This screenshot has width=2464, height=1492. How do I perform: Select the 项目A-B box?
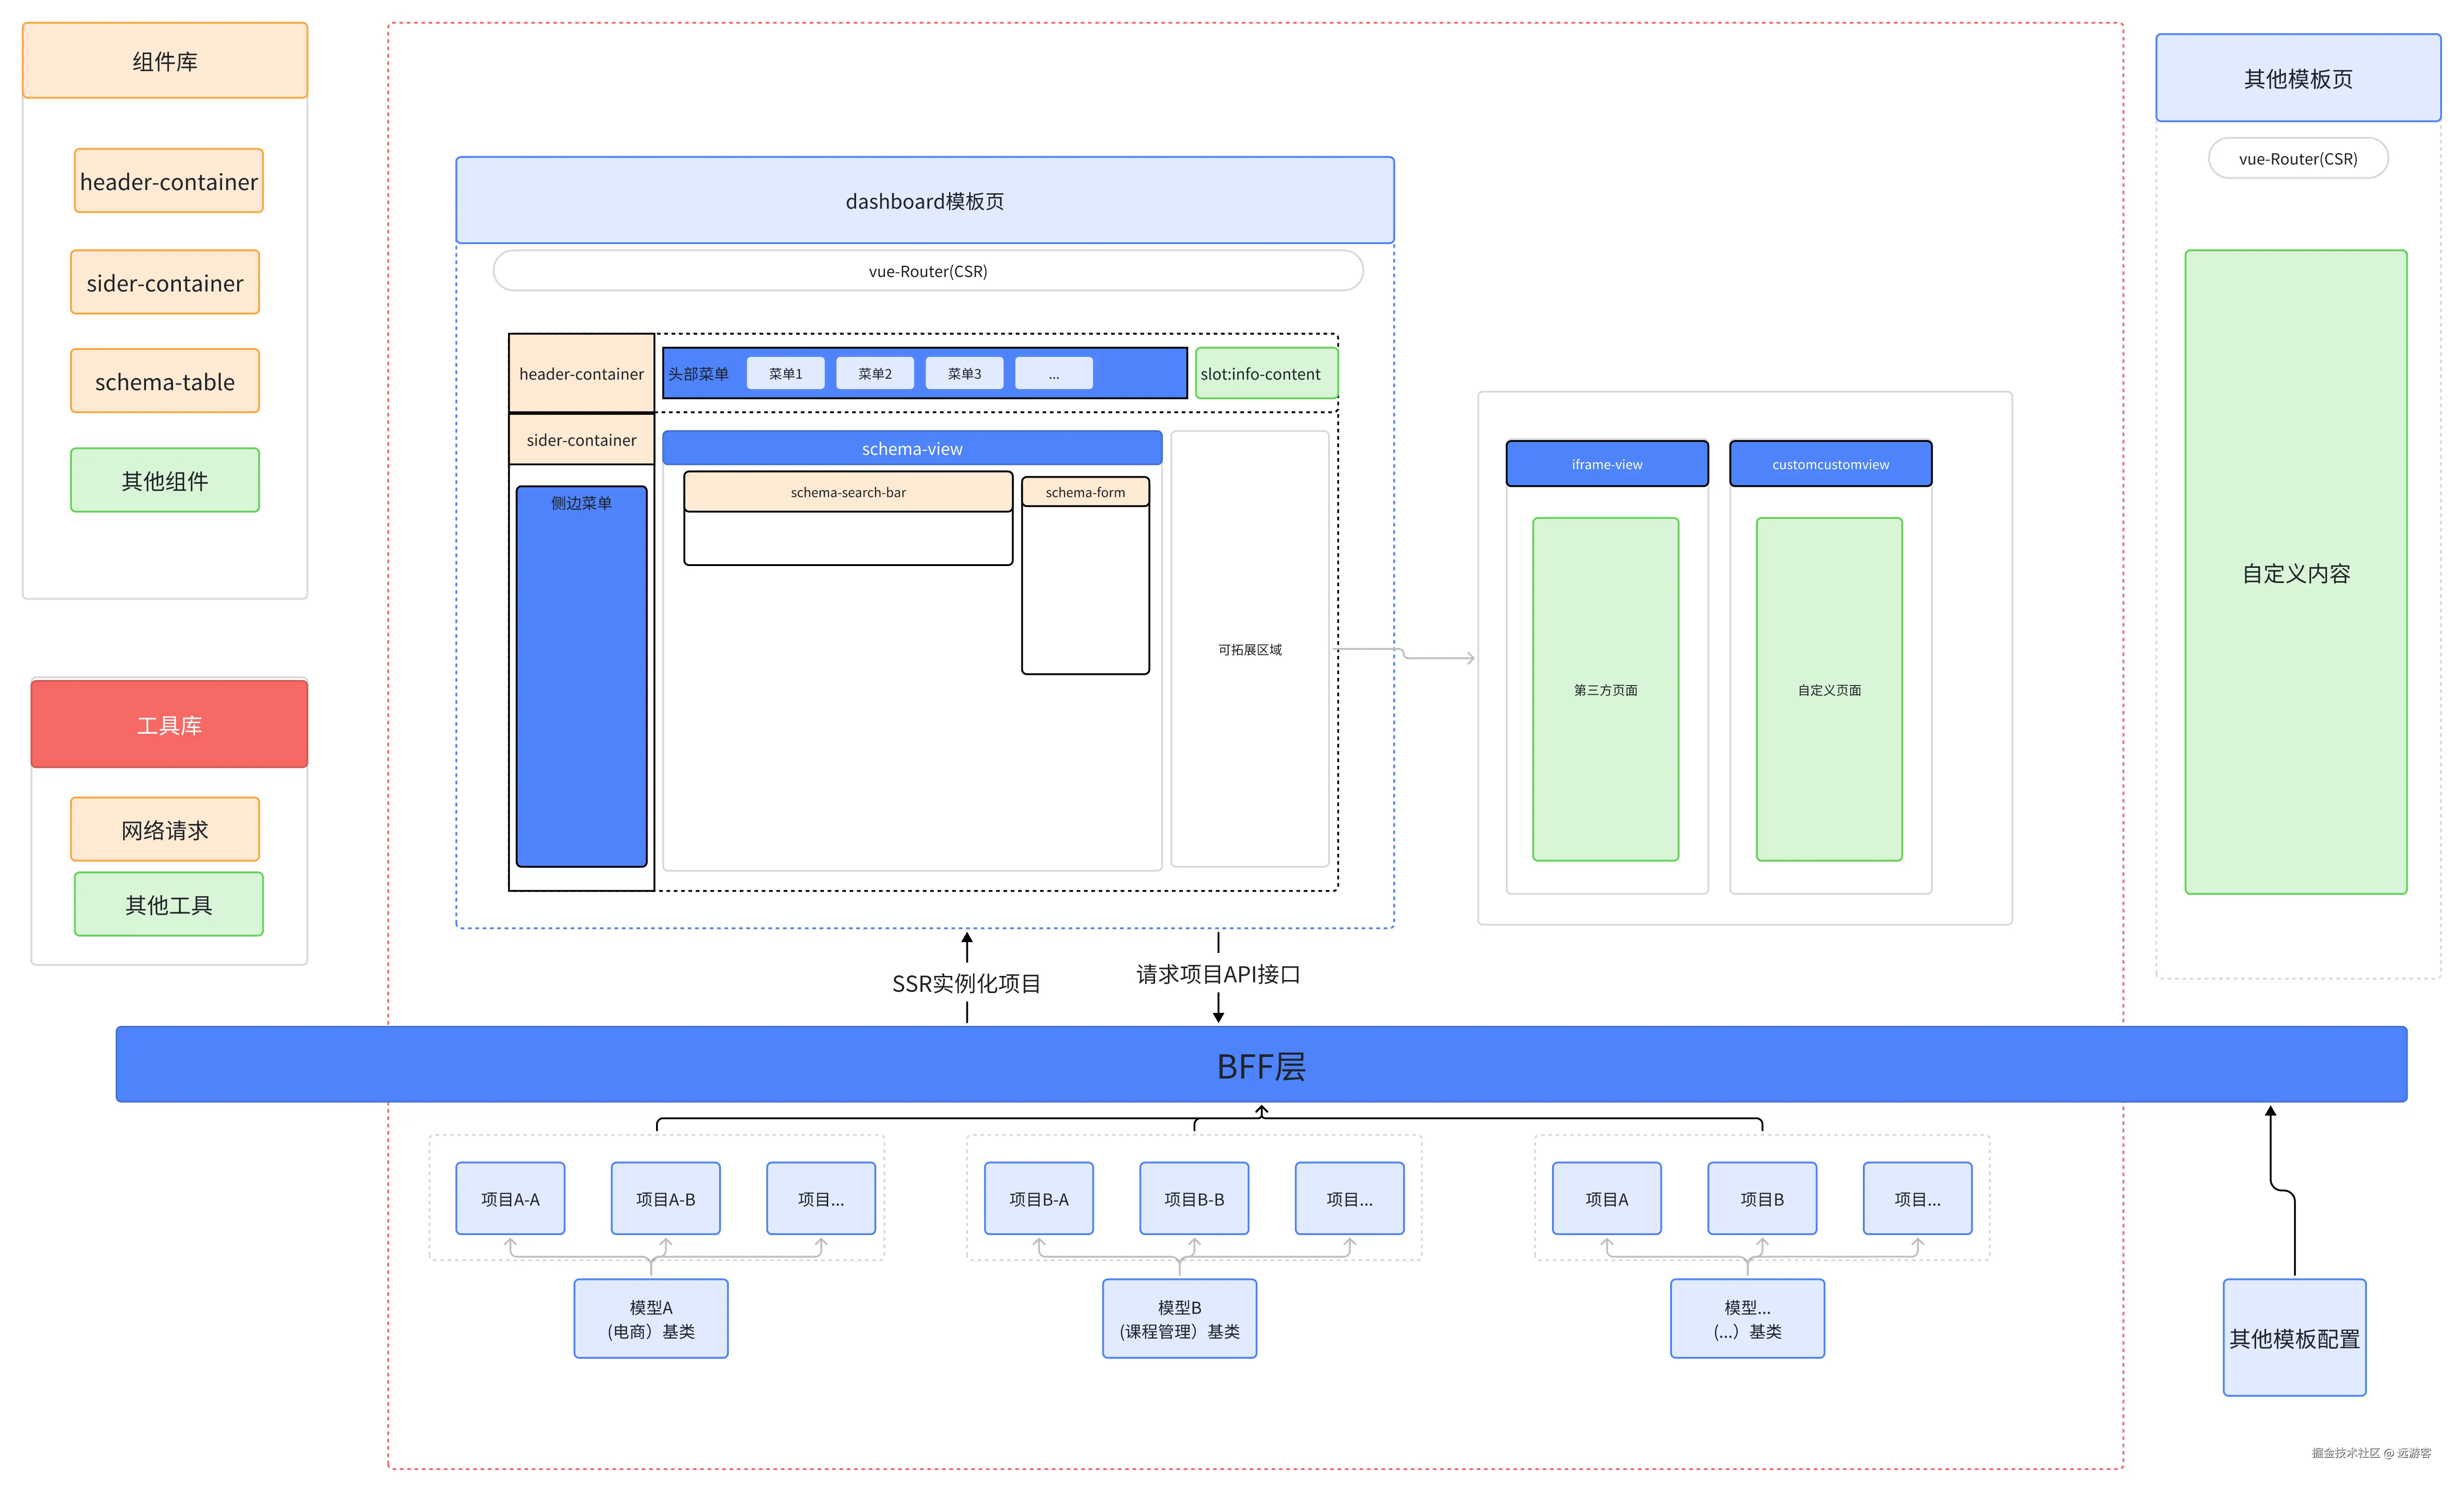coord(666,1198)
